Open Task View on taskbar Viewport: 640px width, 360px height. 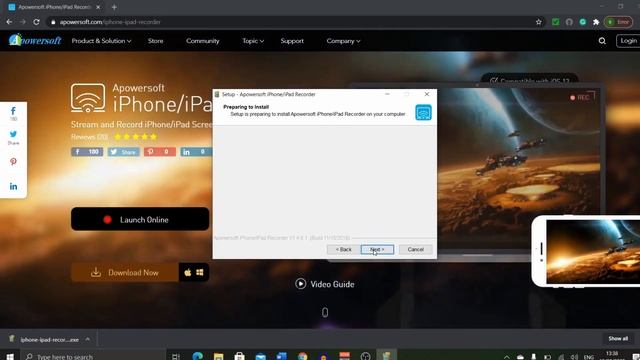(x=176, y=356)
